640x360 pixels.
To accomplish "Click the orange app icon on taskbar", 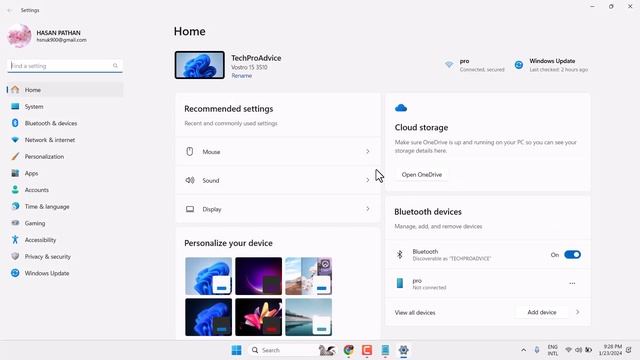I will 367,350.
